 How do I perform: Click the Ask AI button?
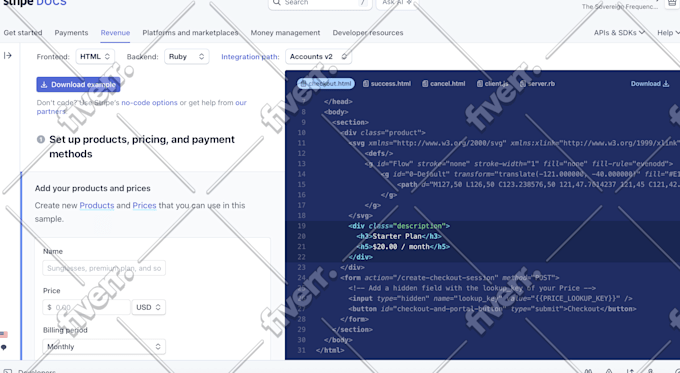pyautogui.click(x=397, y=3)
